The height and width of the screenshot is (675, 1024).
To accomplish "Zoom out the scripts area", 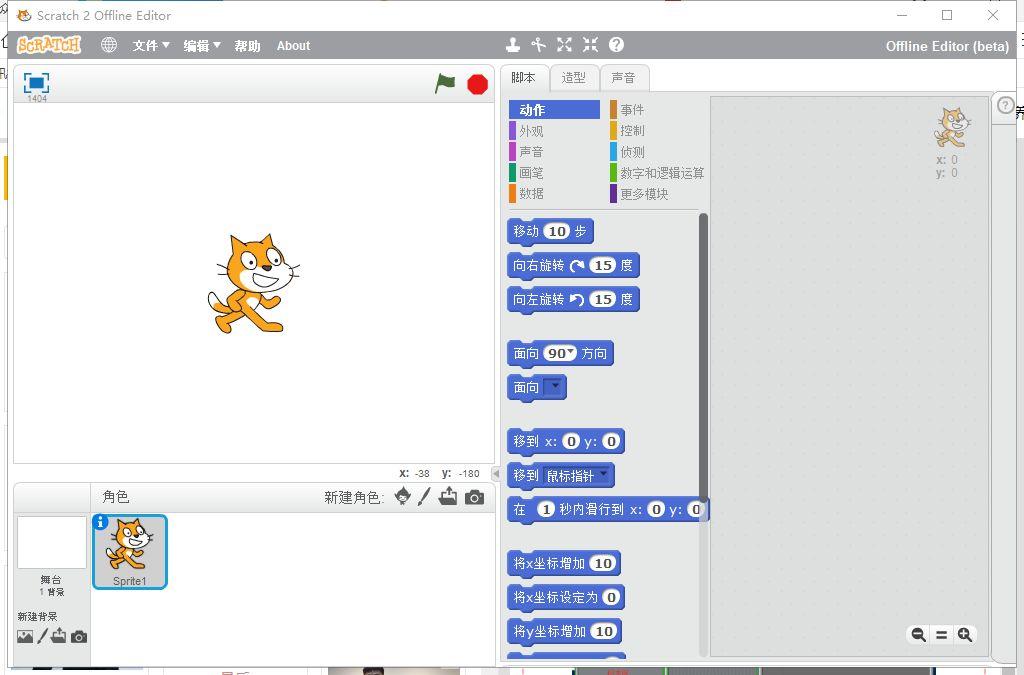I will pyautogui.click(x=917, y=635).
